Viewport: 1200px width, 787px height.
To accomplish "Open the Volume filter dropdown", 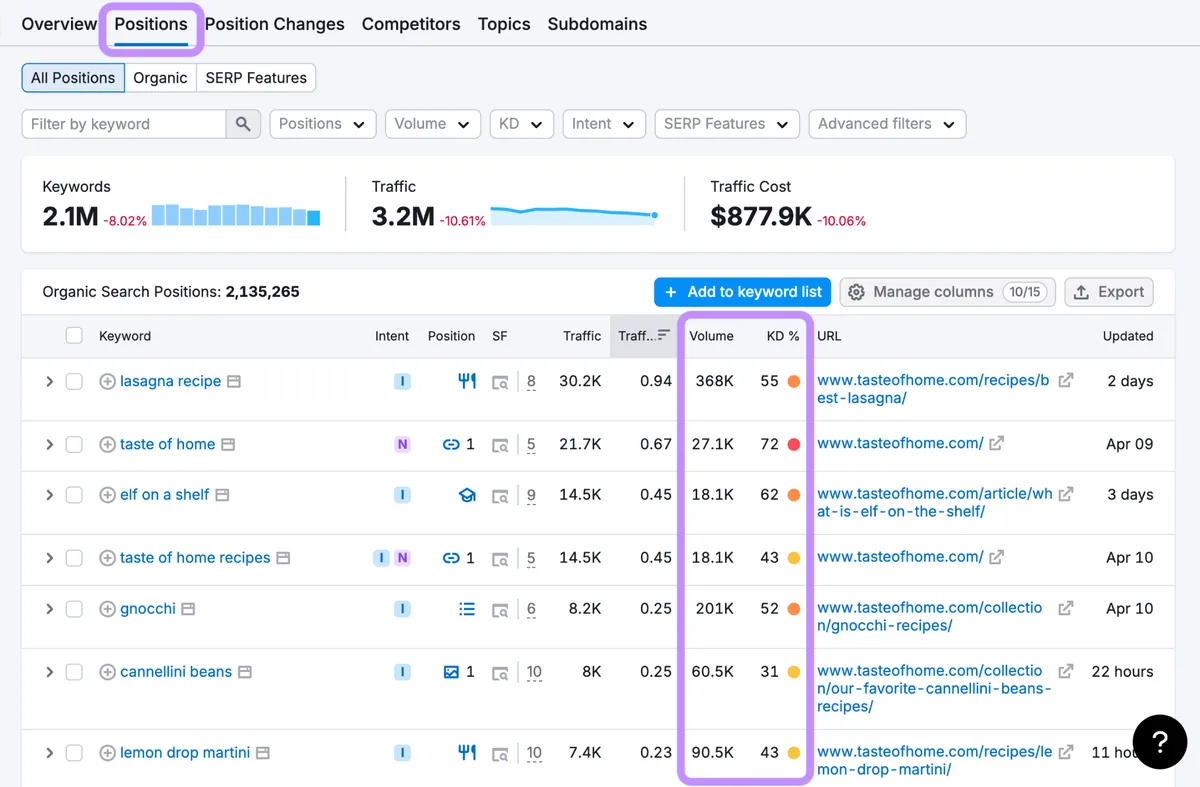I will (433, 124).
